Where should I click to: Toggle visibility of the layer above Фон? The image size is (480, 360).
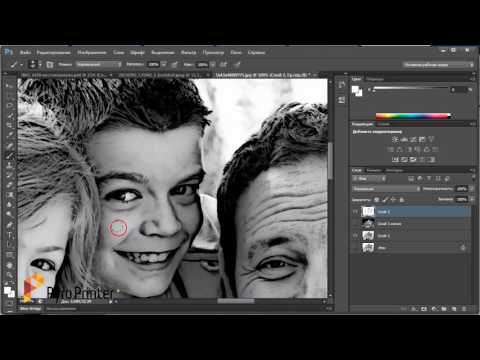coord(355,236)
